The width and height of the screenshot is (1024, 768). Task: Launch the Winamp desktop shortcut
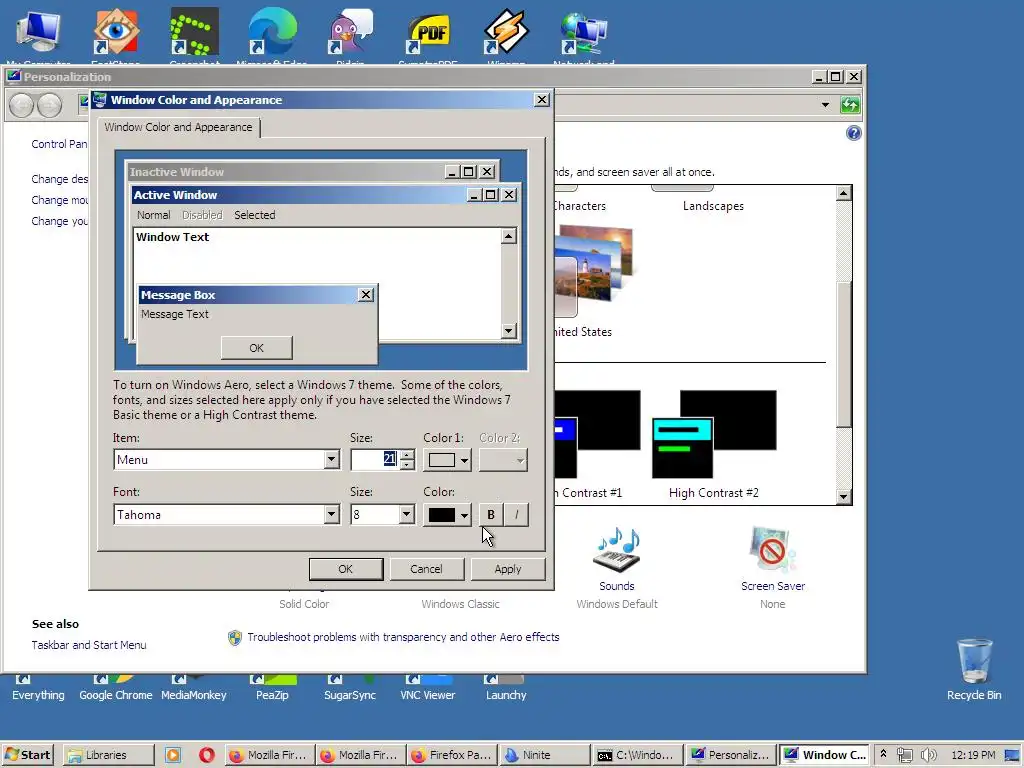(506, 31)
